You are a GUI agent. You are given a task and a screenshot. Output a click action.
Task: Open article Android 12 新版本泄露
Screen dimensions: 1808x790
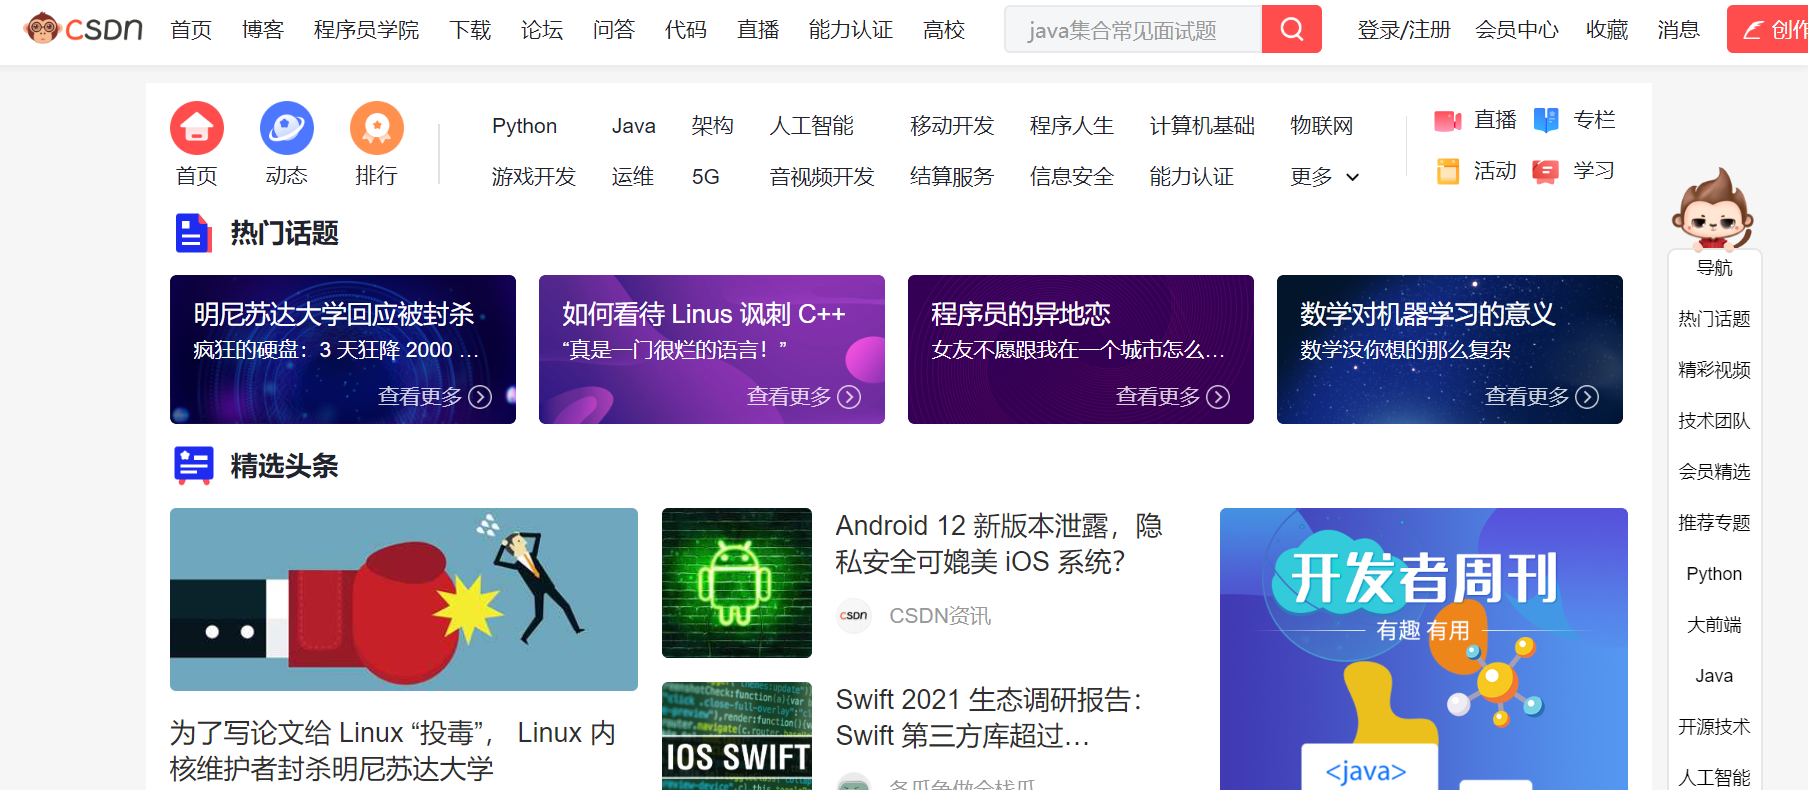click(x=999, y=544)
